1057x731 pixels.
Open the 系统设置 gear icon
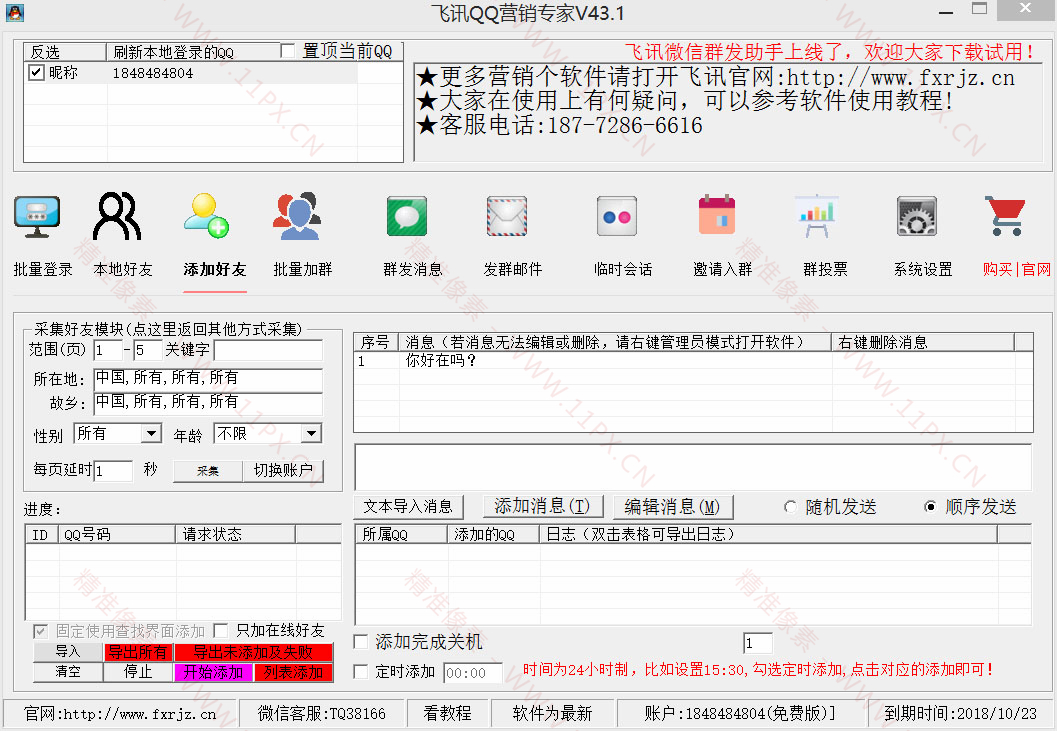pyautogui.click(x=917, y=216)
